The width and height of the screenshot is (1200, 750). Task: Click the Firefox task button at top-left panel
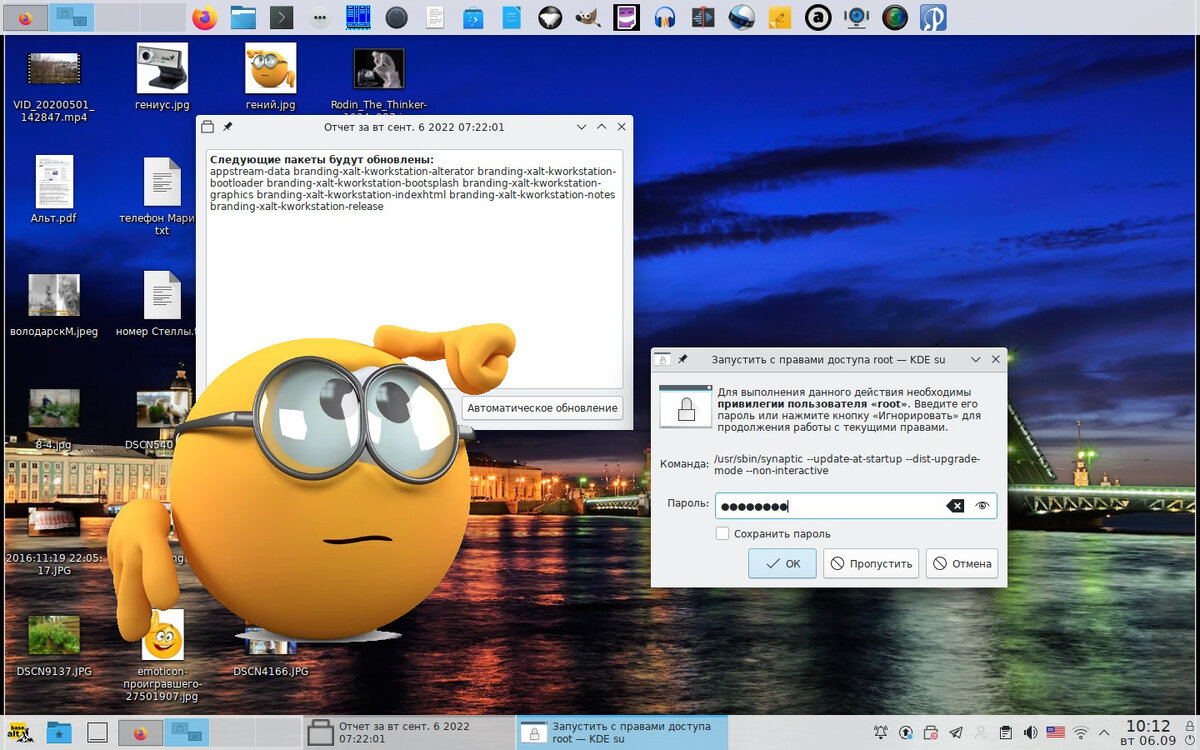25,17
